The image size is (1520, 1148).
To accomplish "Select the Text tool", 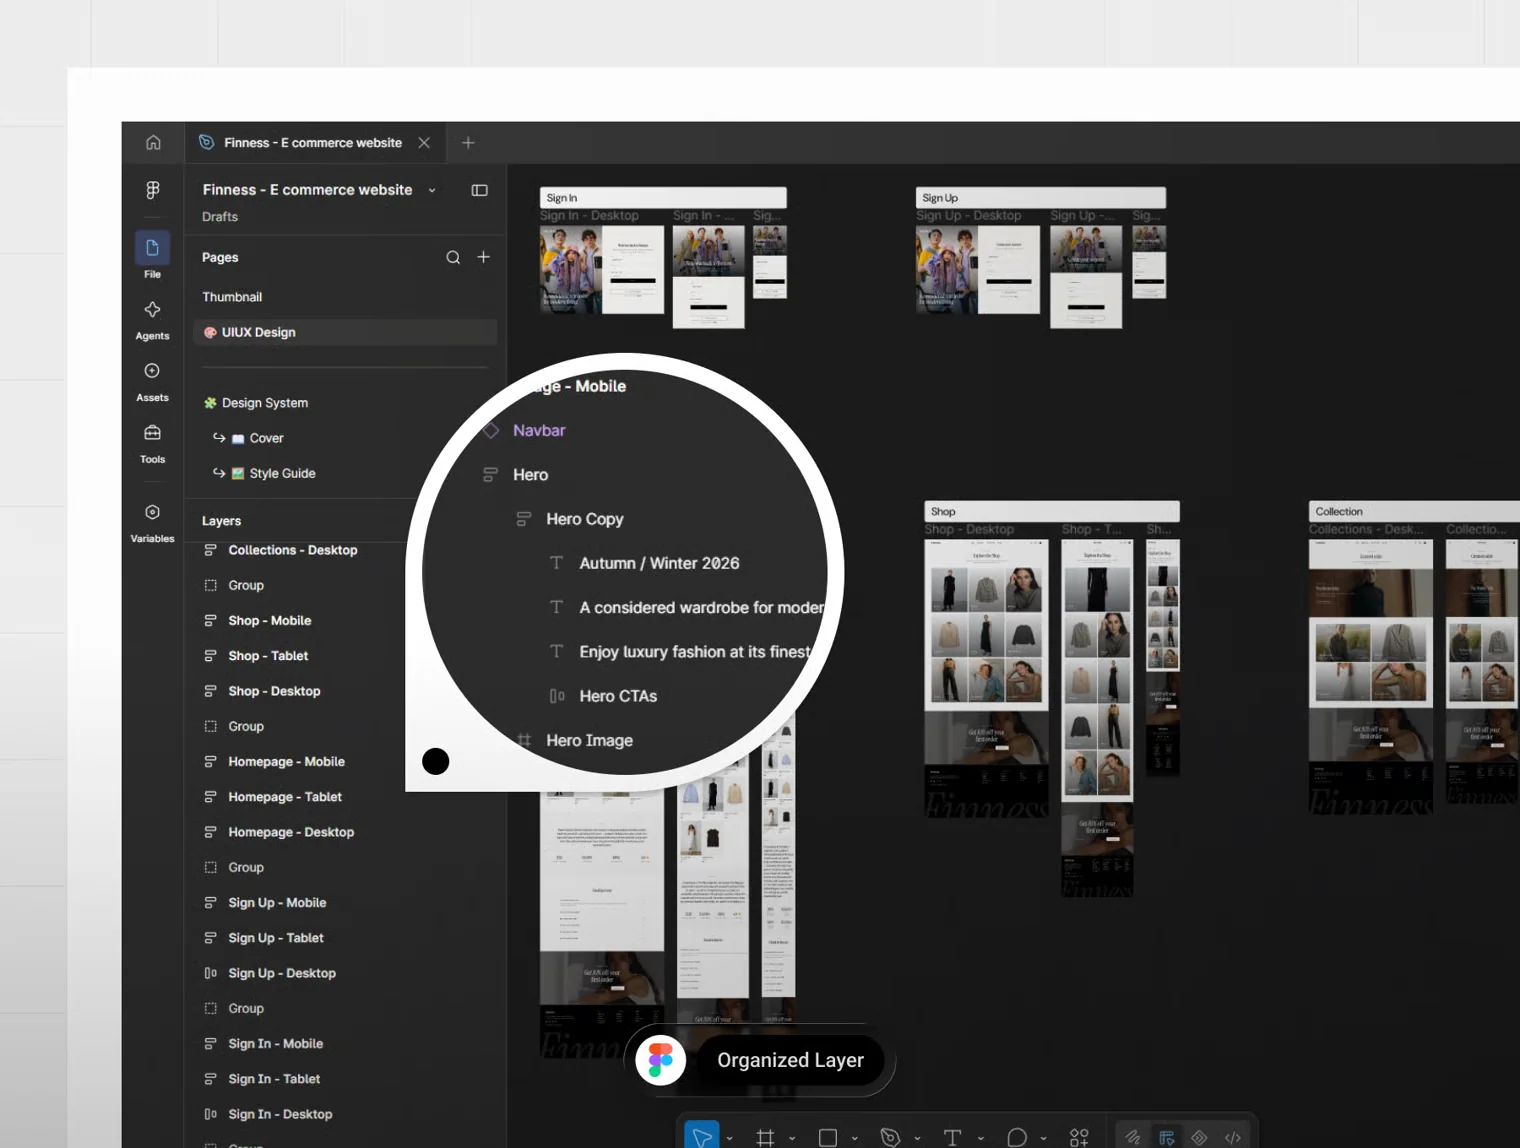I will (952, 1137).
